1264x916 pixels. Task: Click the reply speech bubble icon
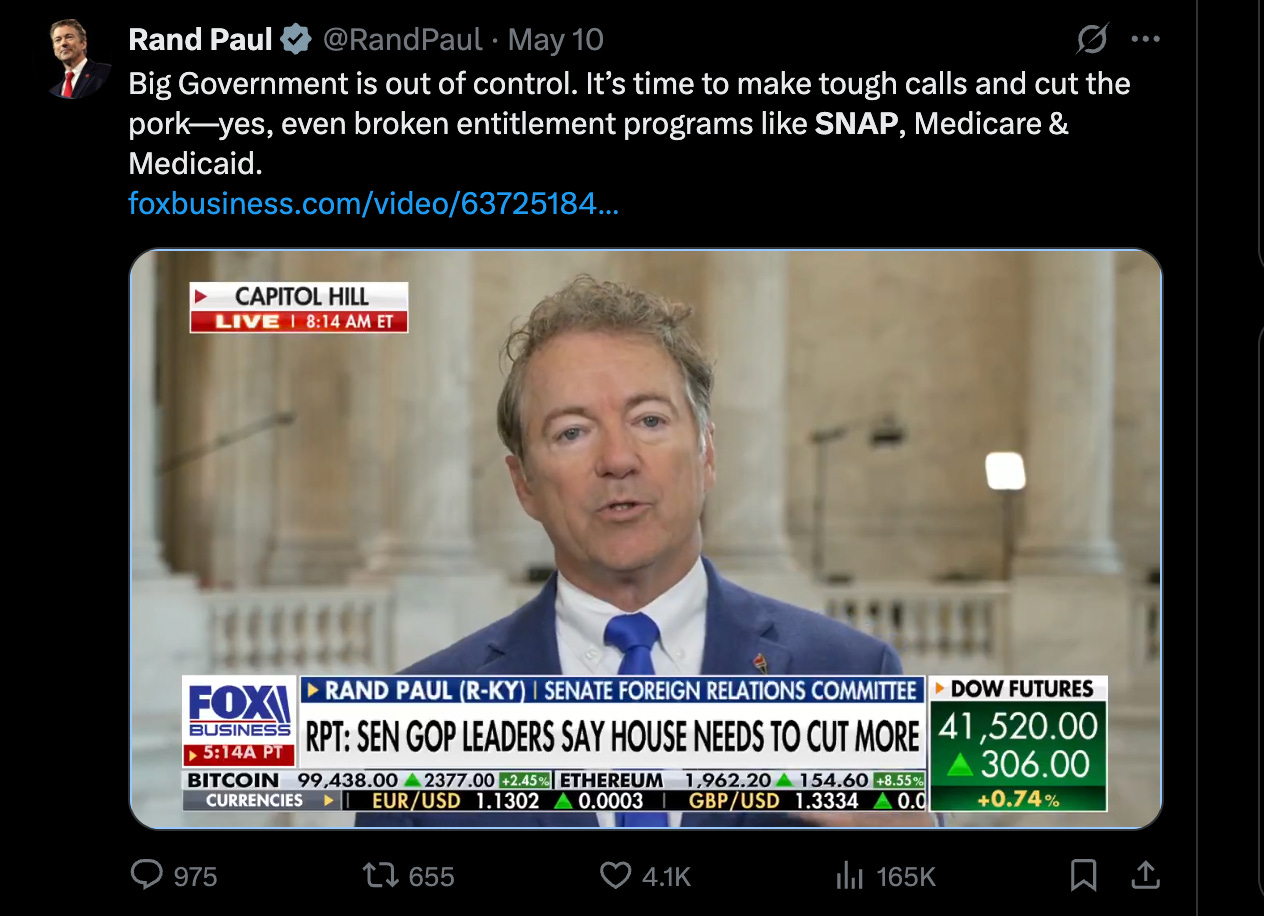tap(147, 876)
